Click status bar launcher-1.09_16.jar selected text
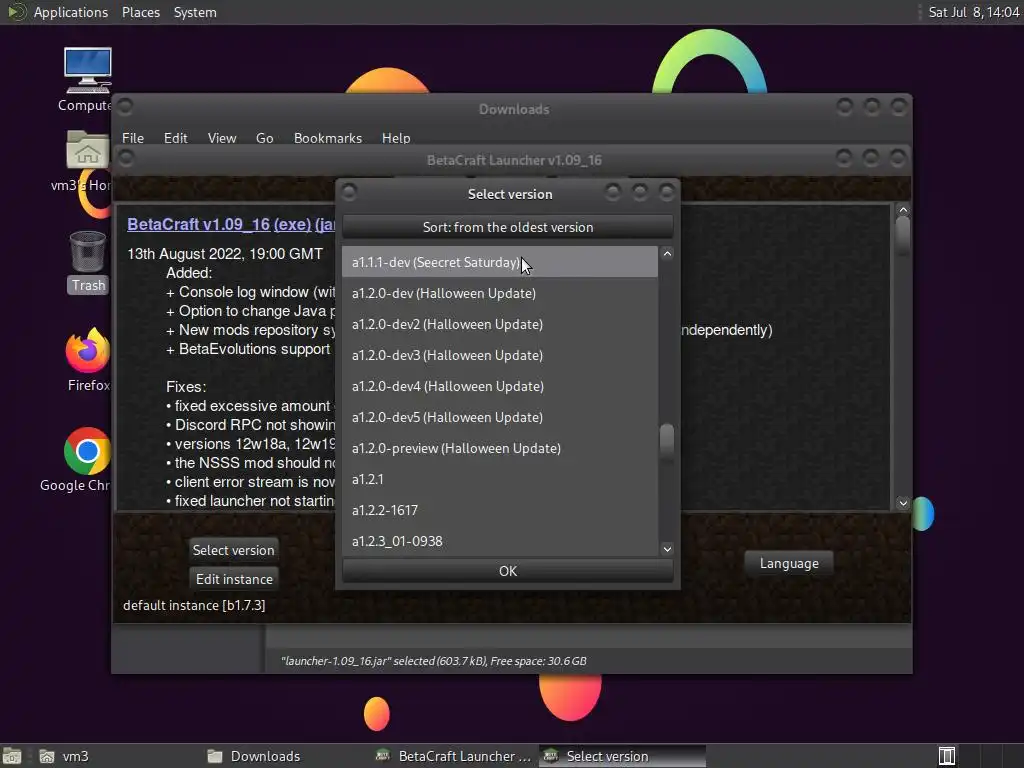The width and height of the screenshot is (1024, 768). (x=434, y=661)
